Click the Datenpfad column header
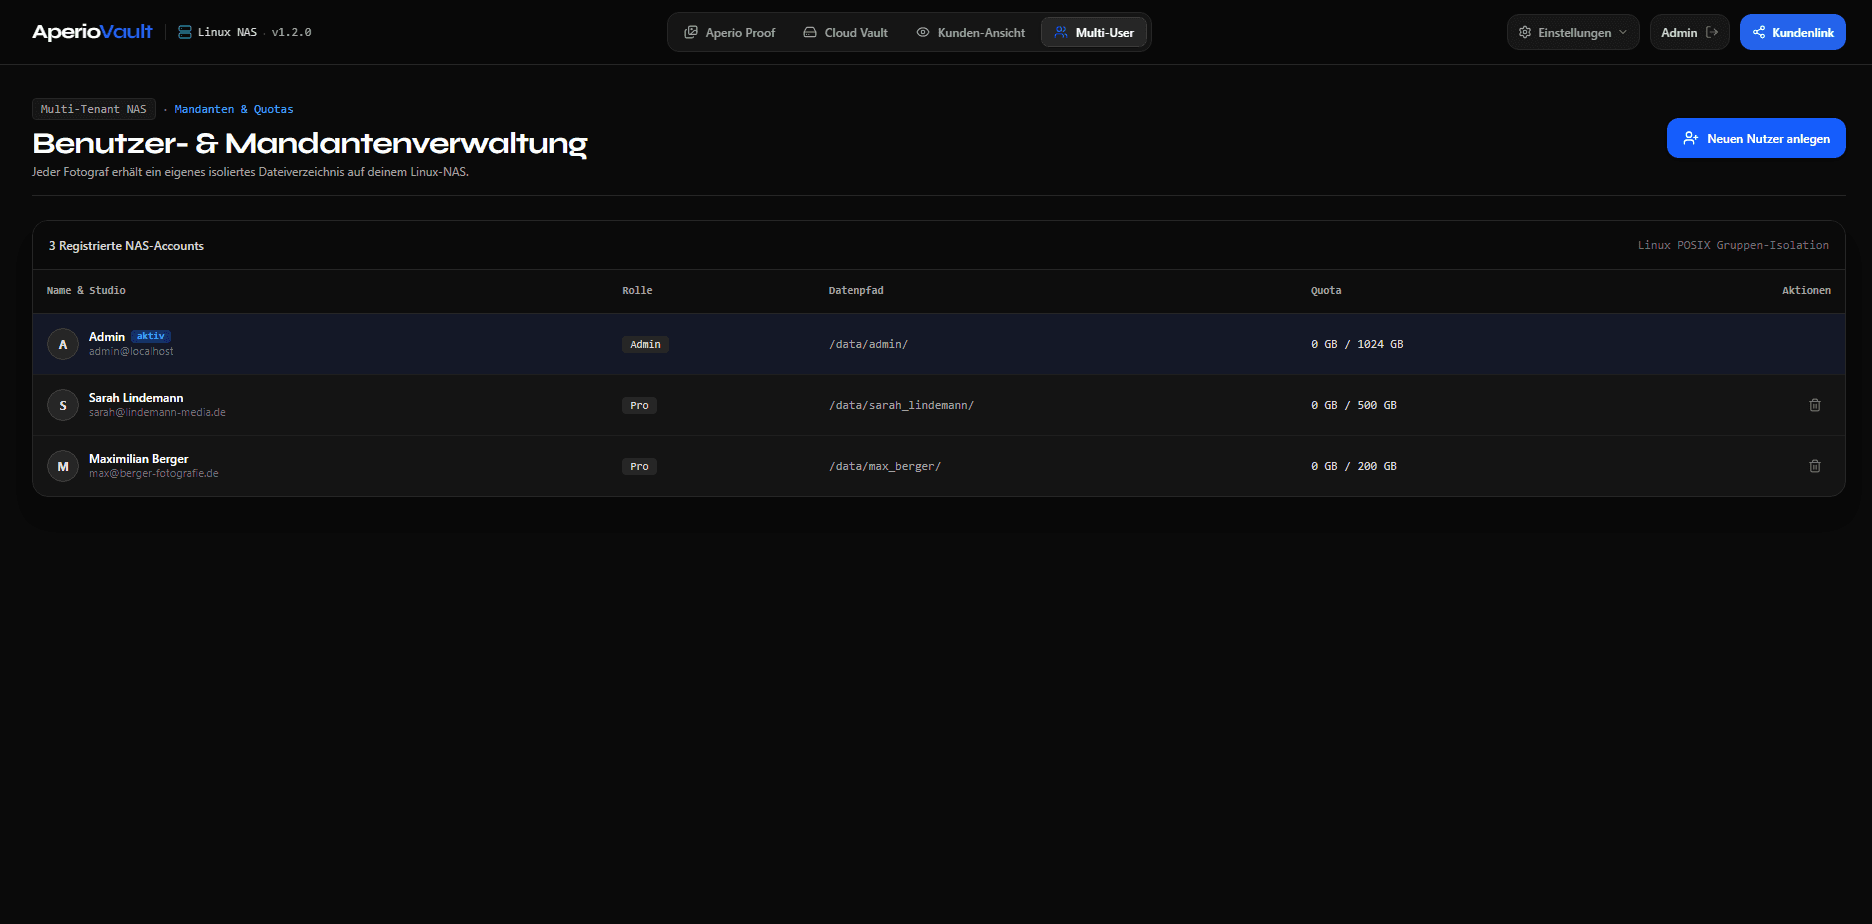This screenshot has width=1872, height=924. (856, 290)
